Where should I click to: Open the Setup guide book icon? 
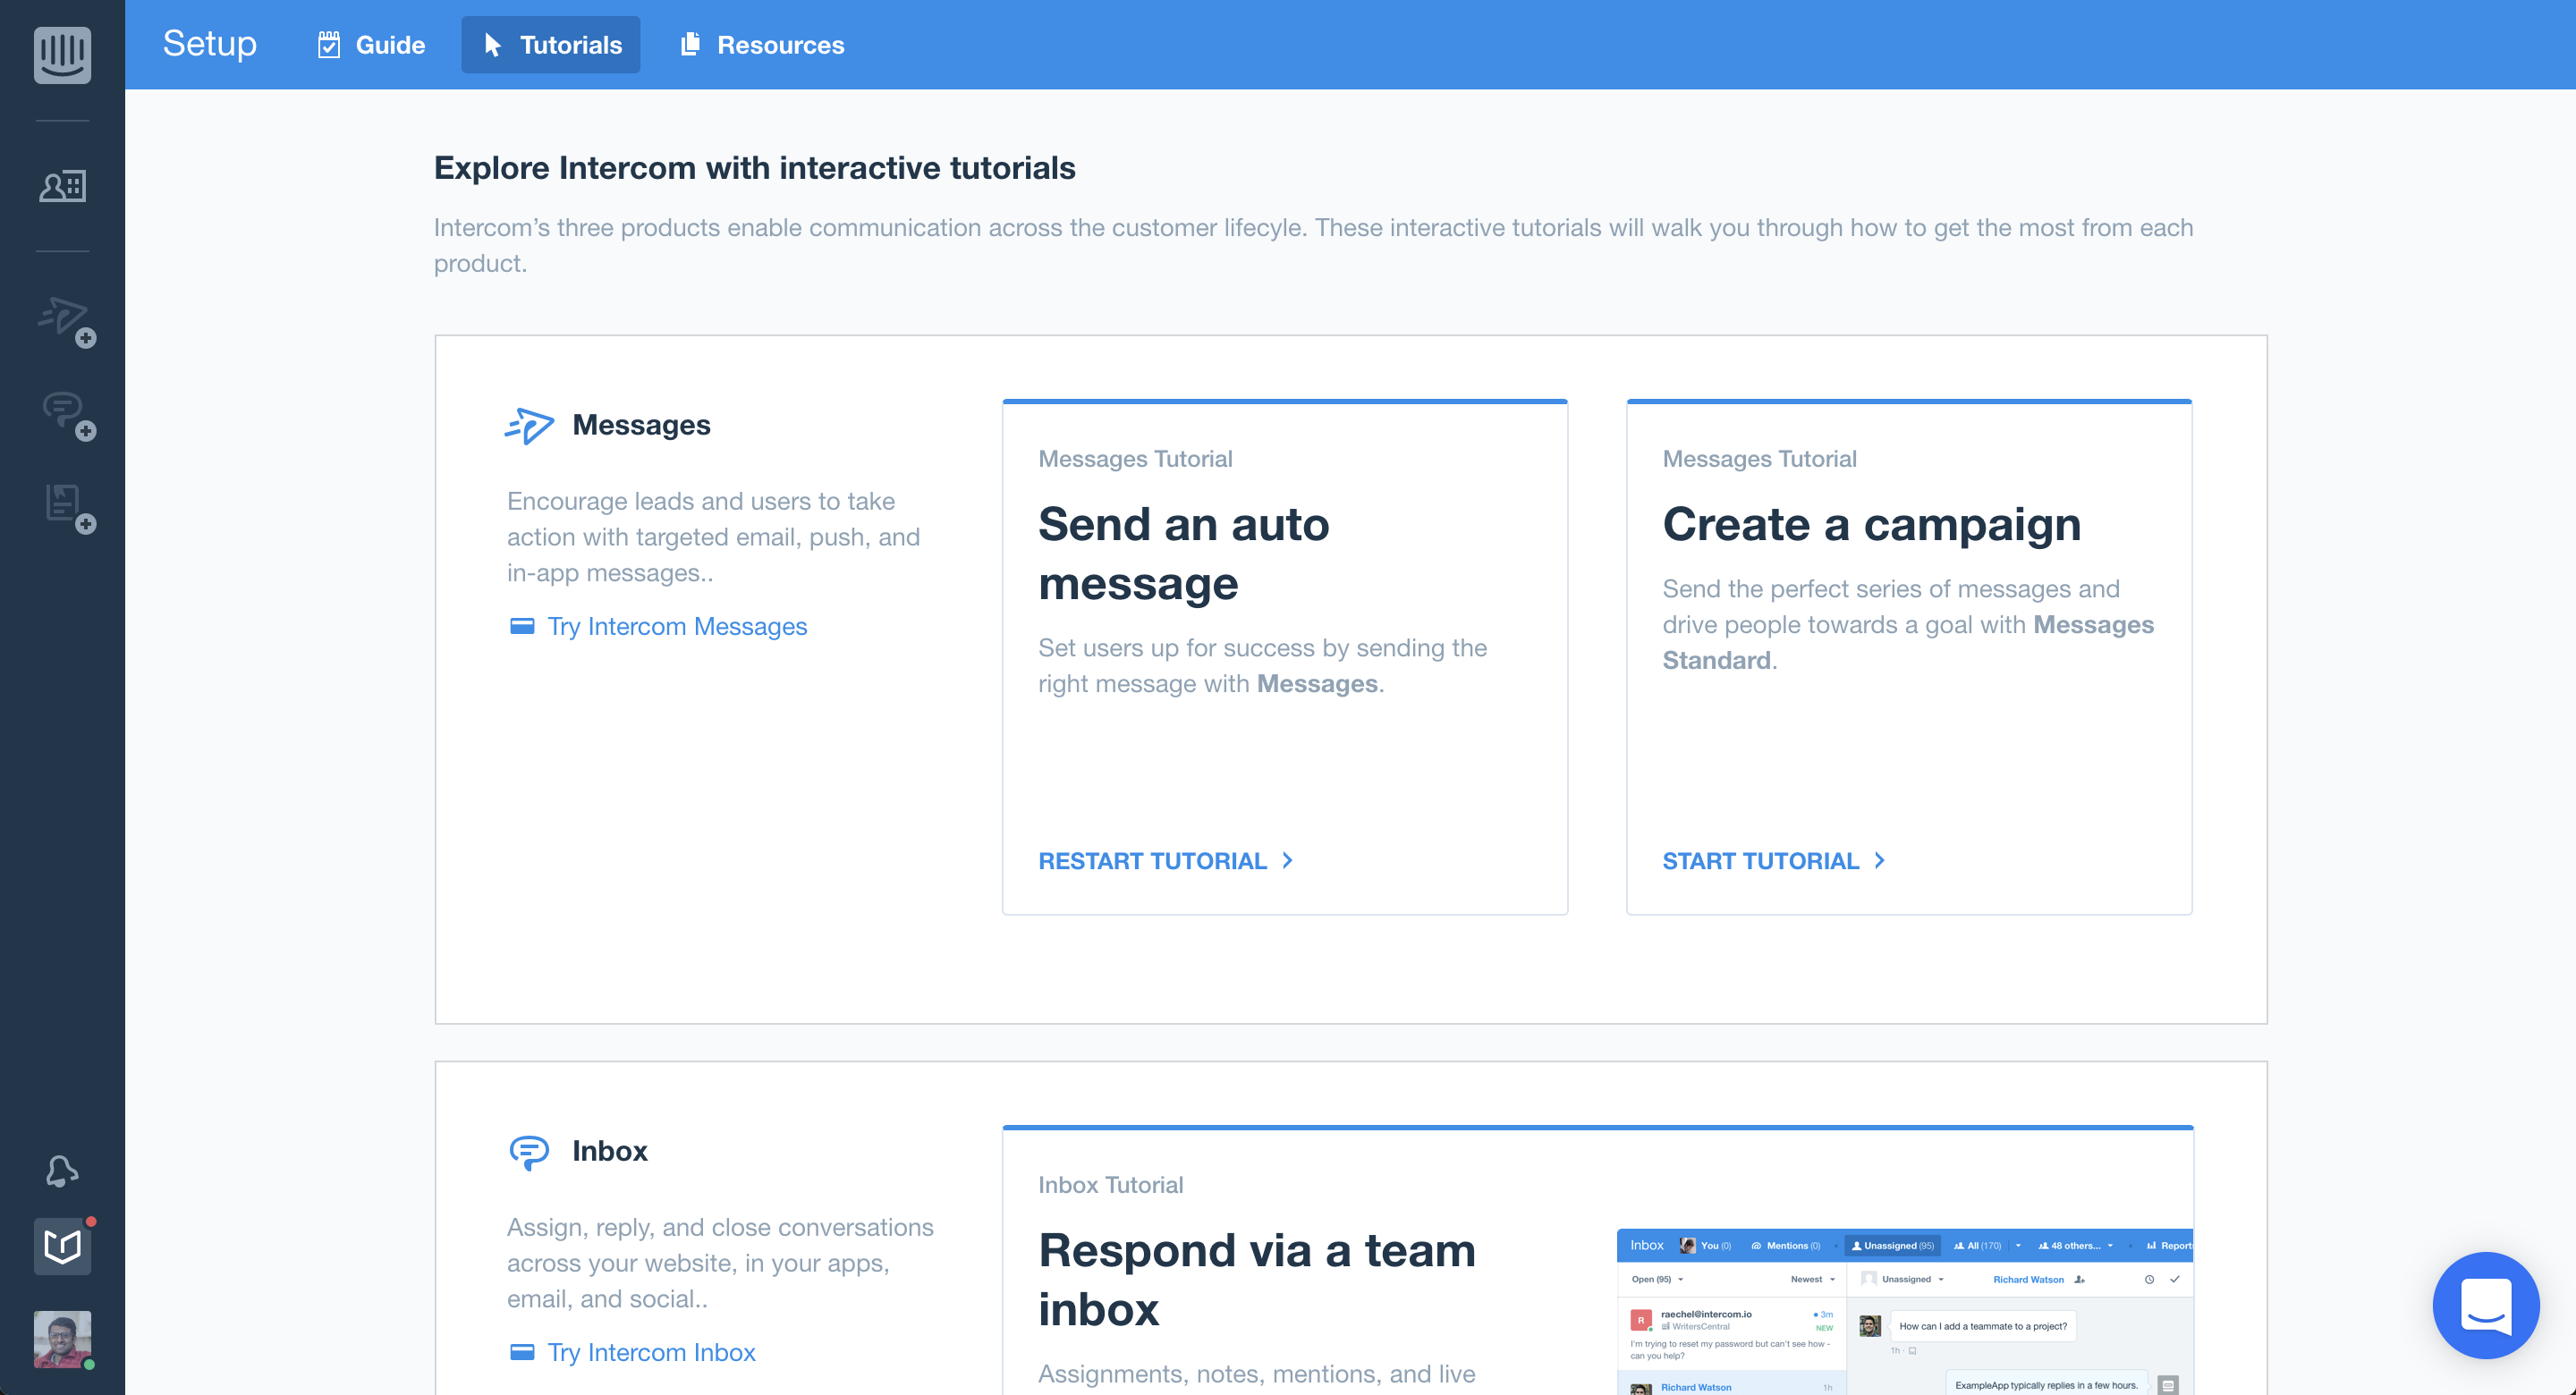pyautogui.click(x=62, y=1246)
